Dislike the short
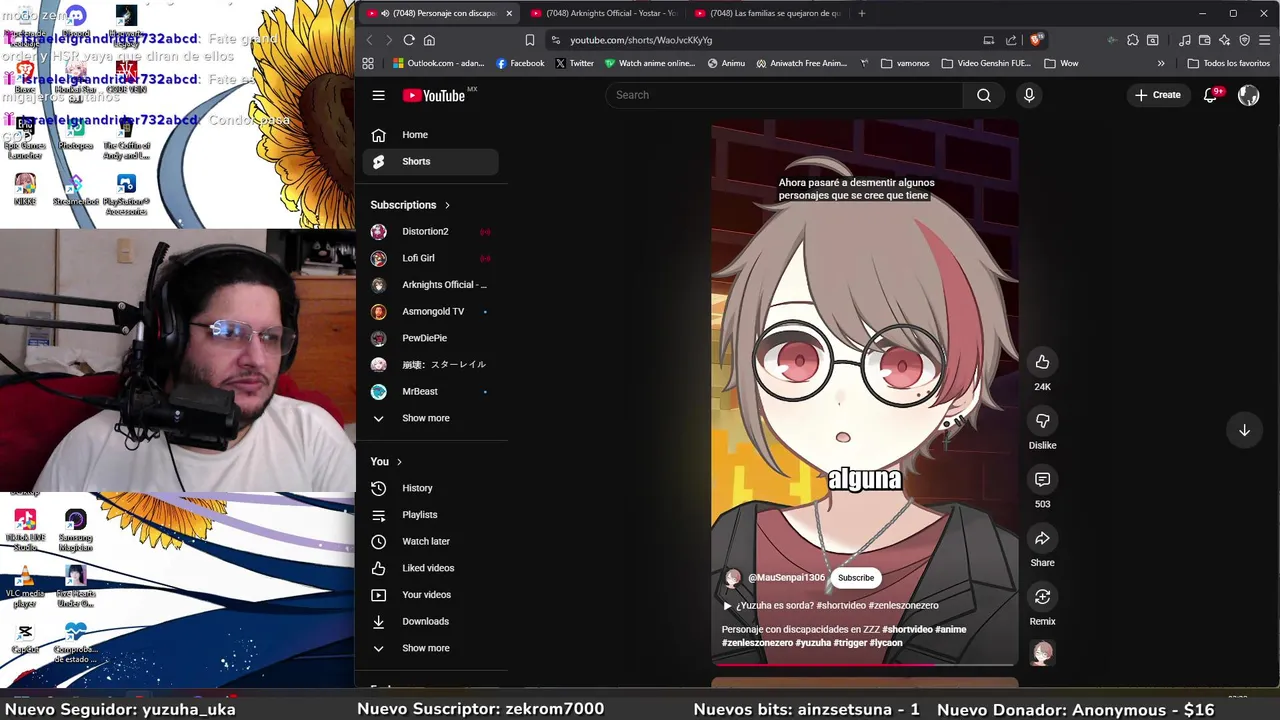This screenshot has width=1280, height=720. 1042,421
